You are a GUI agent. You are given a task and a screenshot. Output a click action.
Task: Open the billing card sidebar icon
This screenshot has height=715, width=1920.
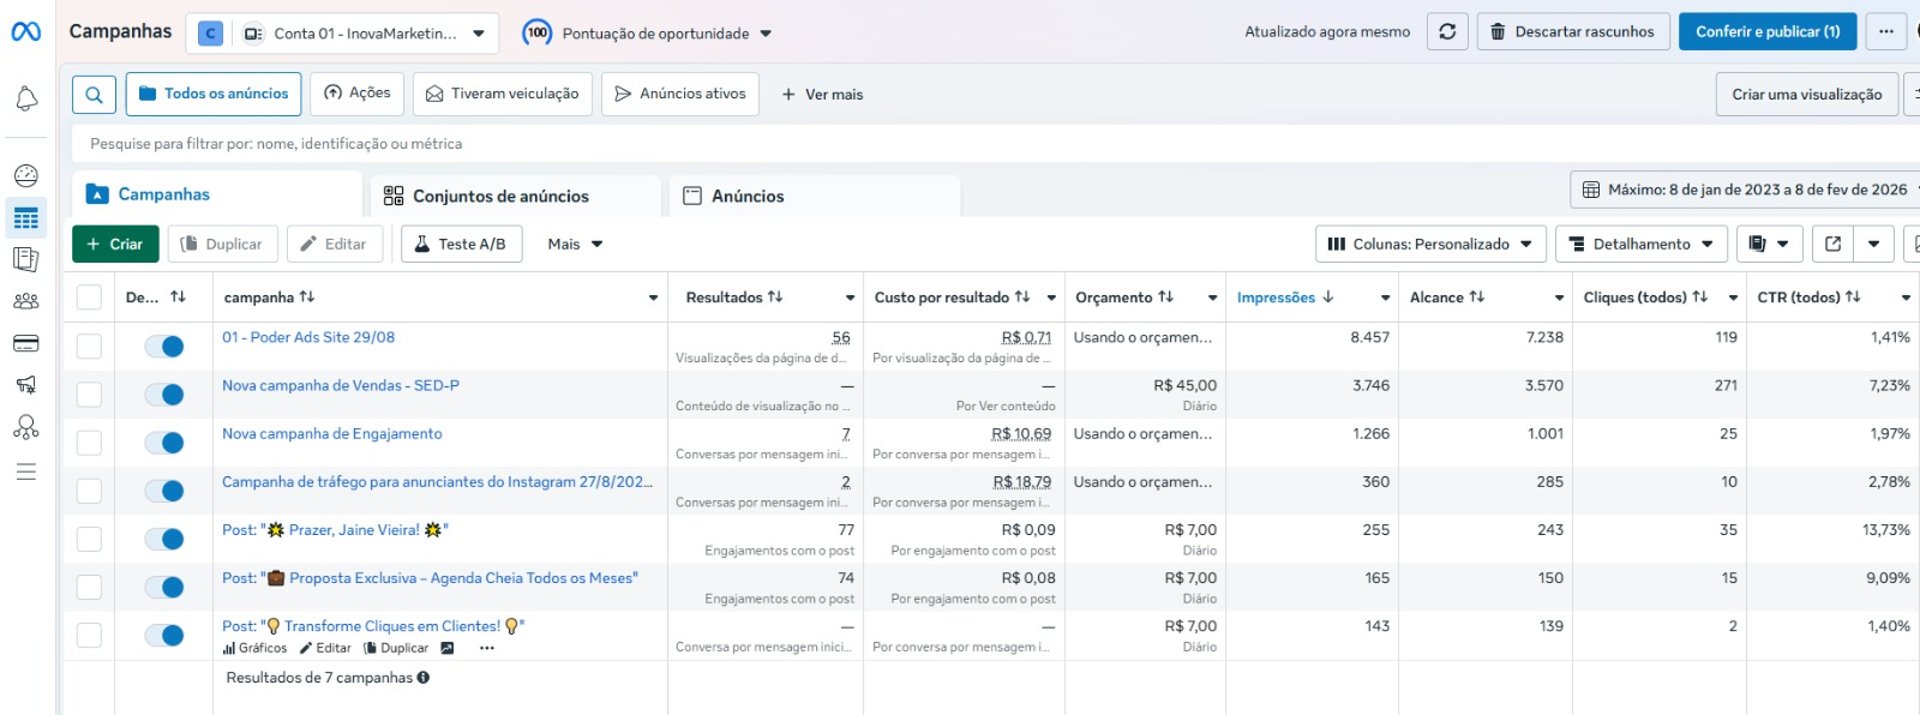(26, 344)
